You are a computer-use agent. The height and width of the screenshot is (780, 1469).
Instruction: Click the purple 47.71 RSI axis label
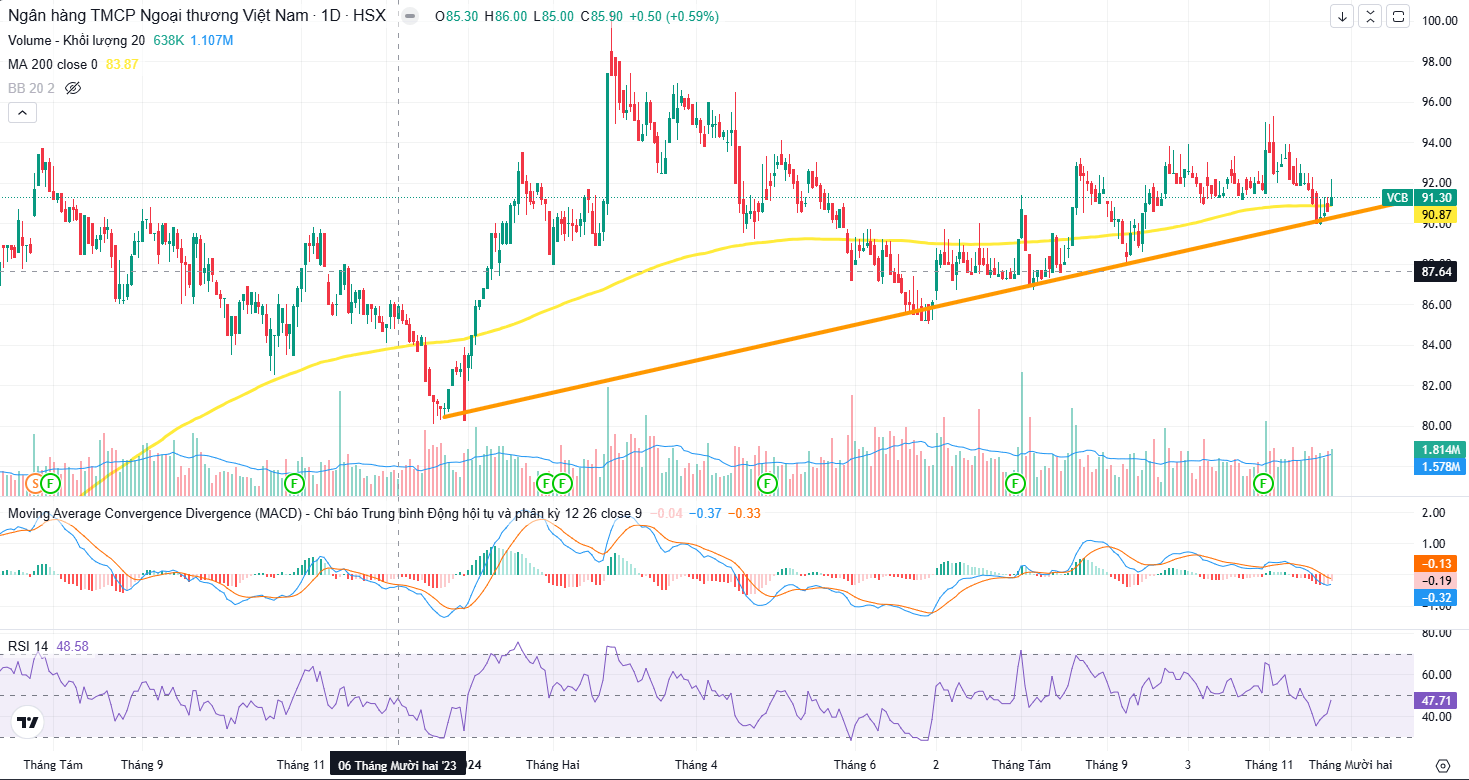1436,701
